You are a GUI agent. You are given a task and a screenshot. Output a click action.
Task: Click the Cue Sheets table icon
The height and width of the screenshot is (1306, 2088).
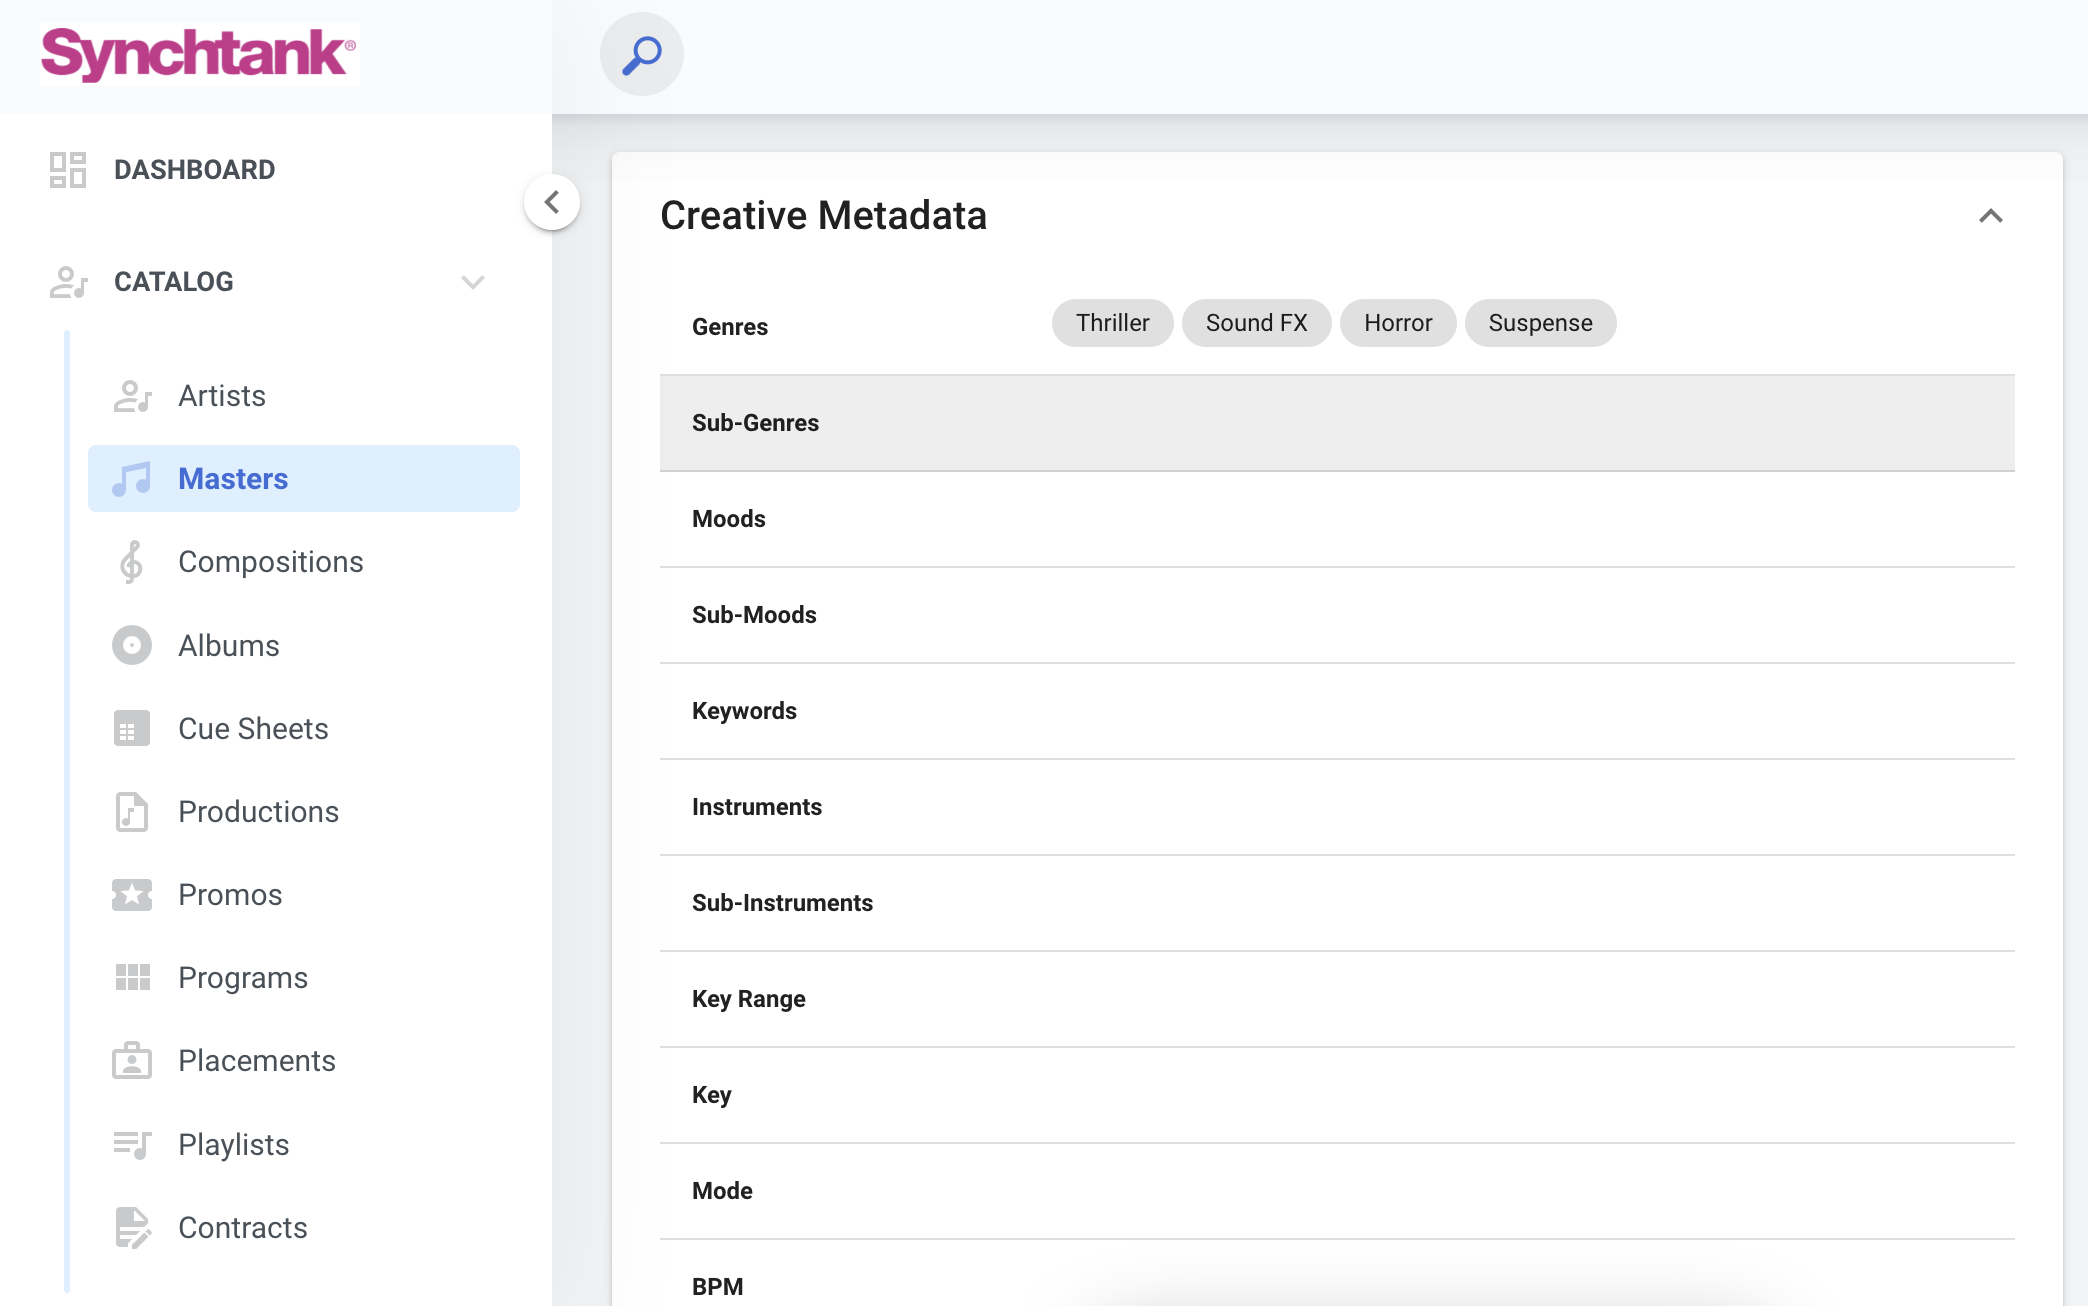pyautogui.click(x=132, y=729)
